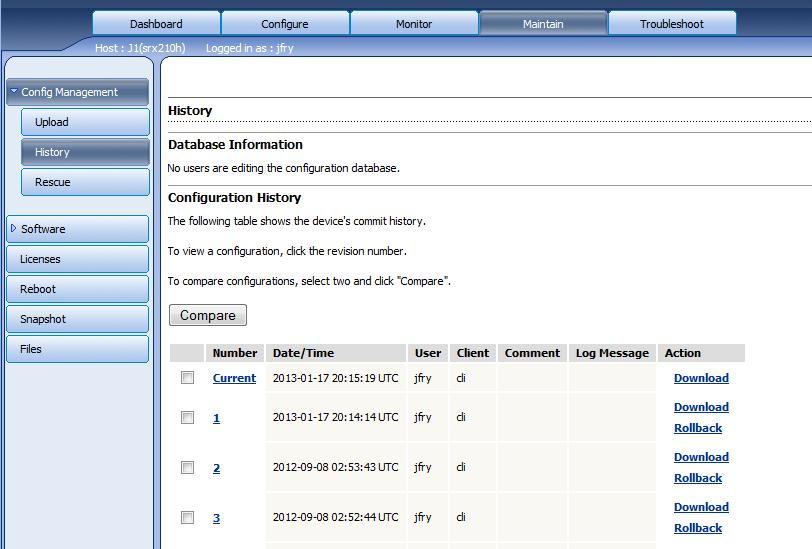Screen dimensions: 812x549
Task: Open the Files sidebar item
Action: (78, 349)
